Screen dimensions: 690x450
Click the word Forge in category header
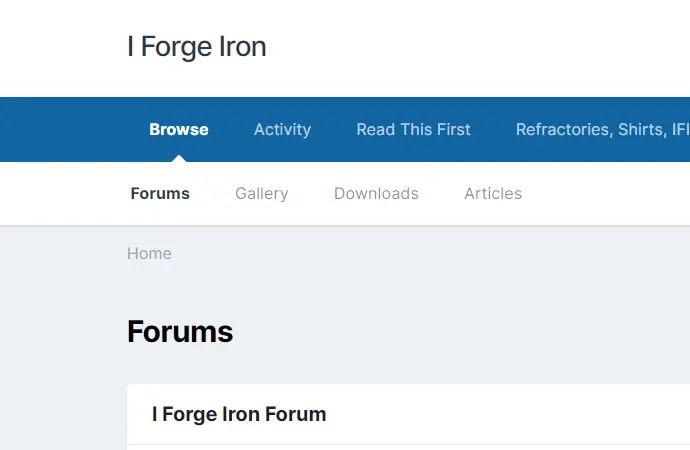[x=189, y=415]
